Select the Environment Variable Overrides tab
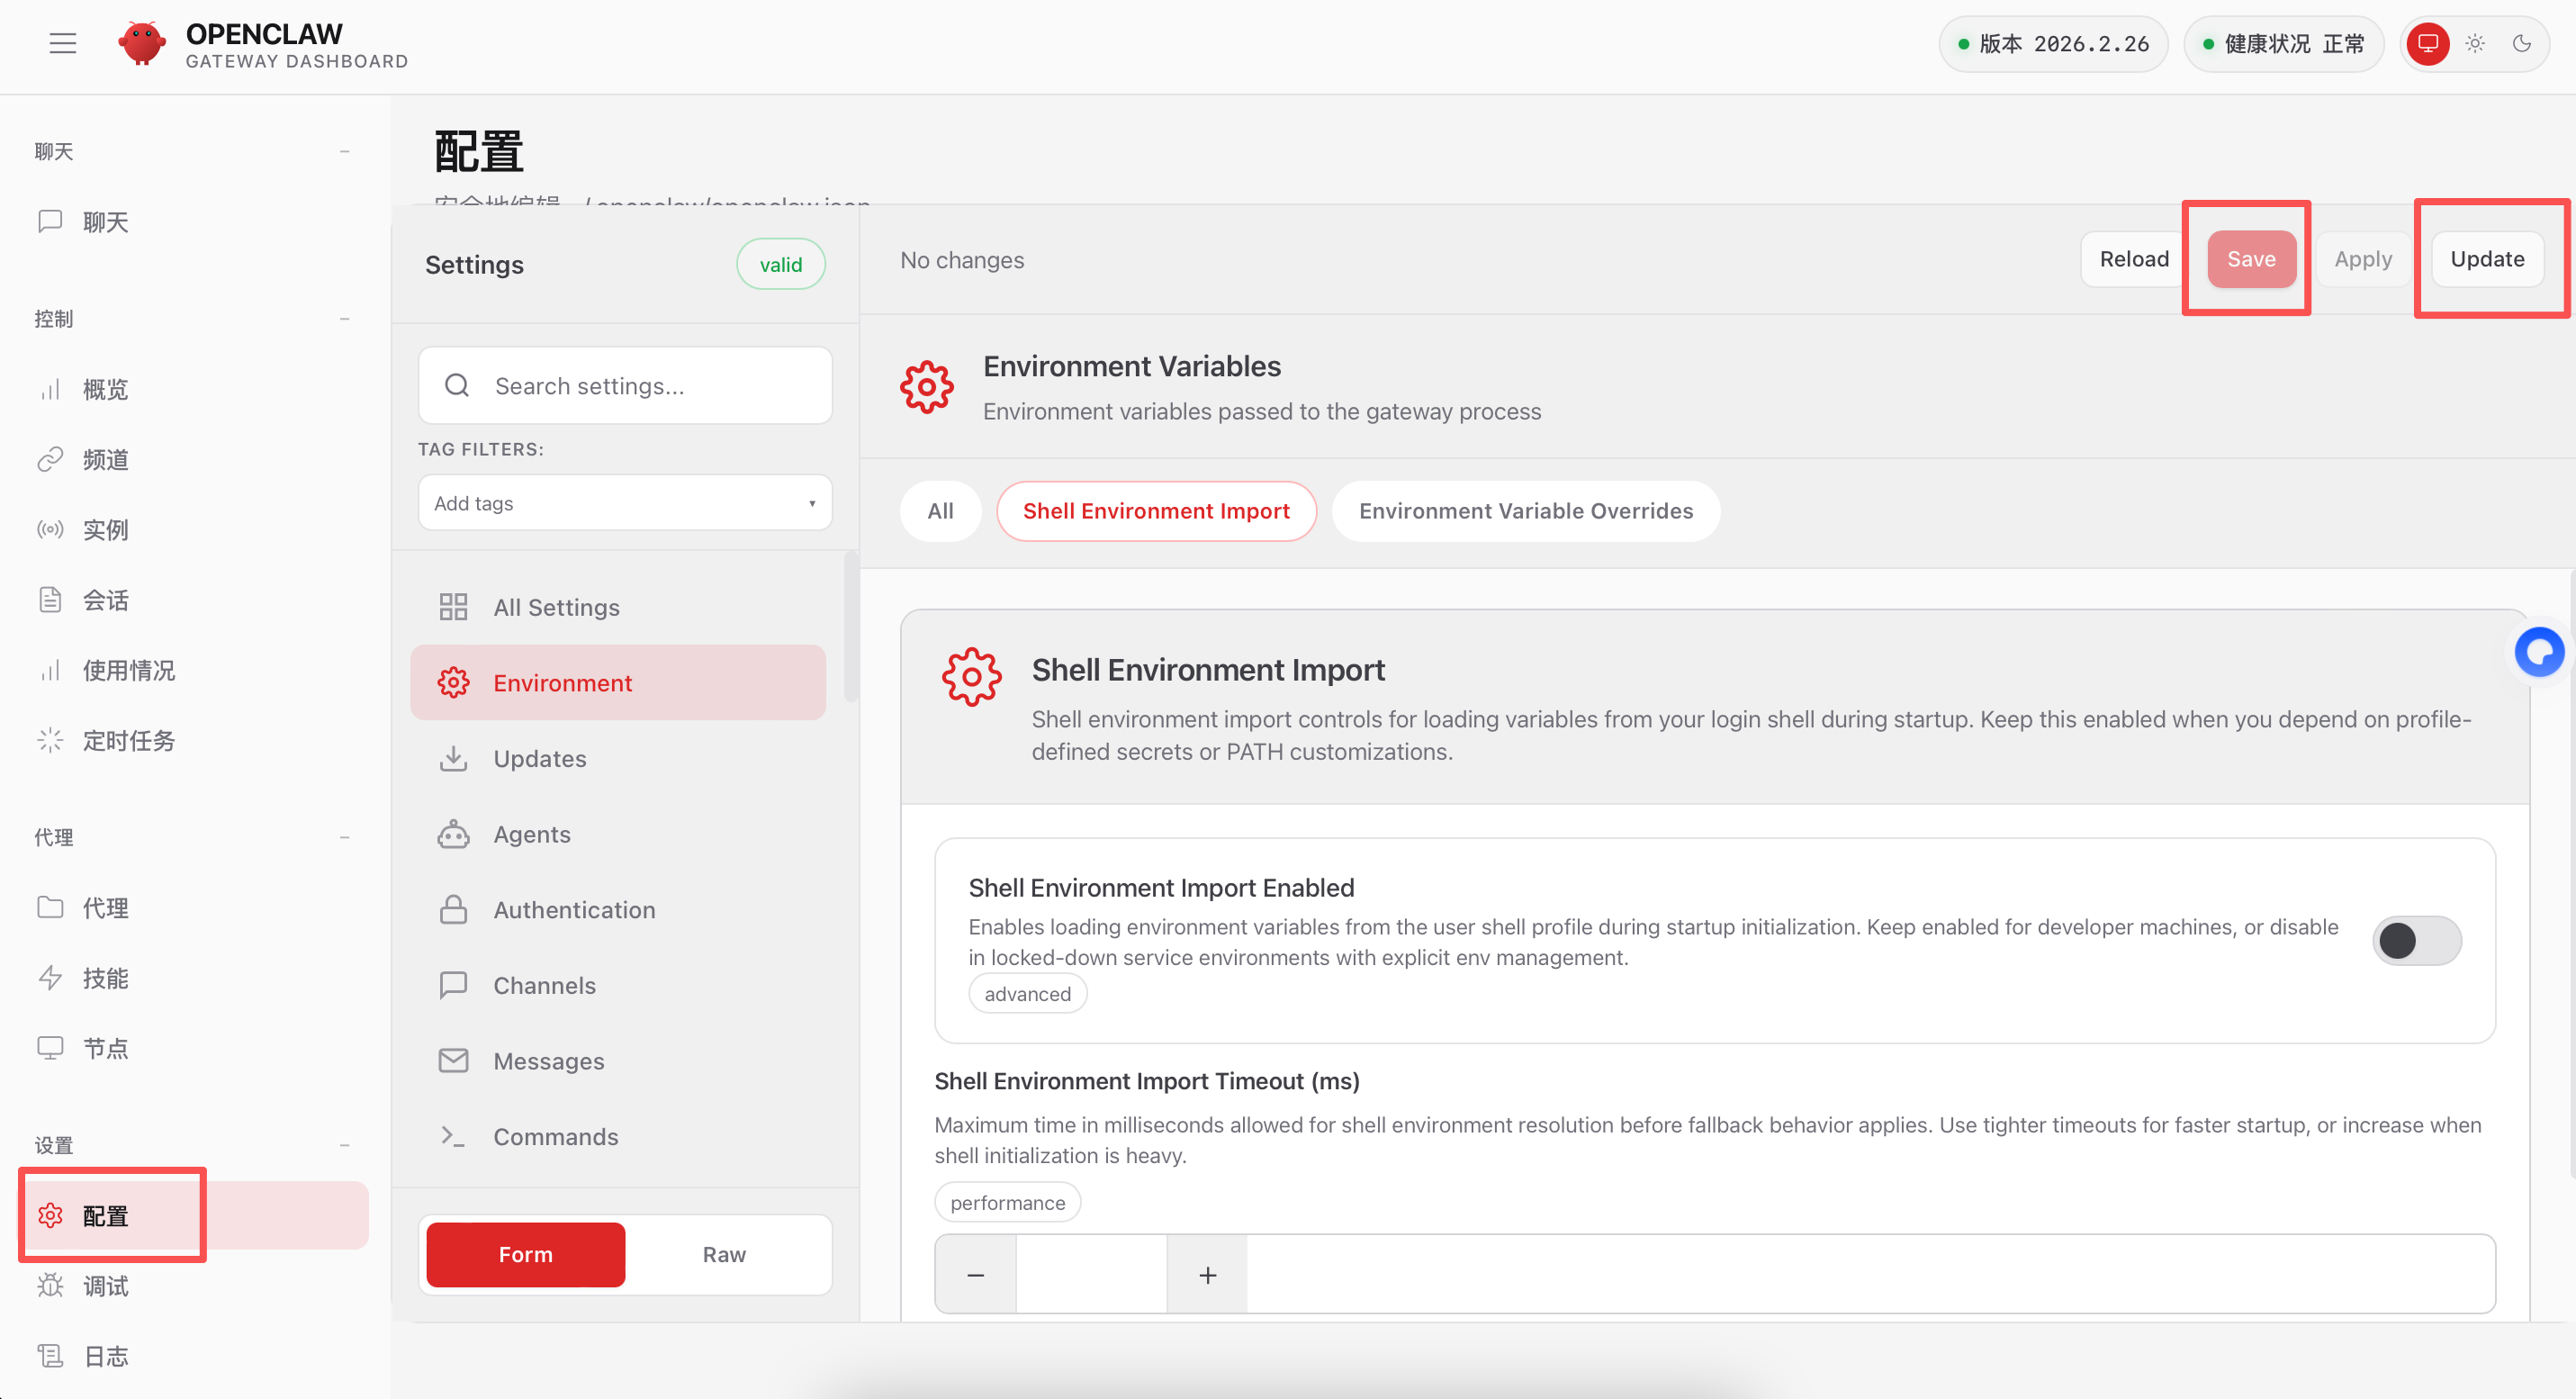Viewport: 2576px width, 1399px height. (x=1525, y=511)
